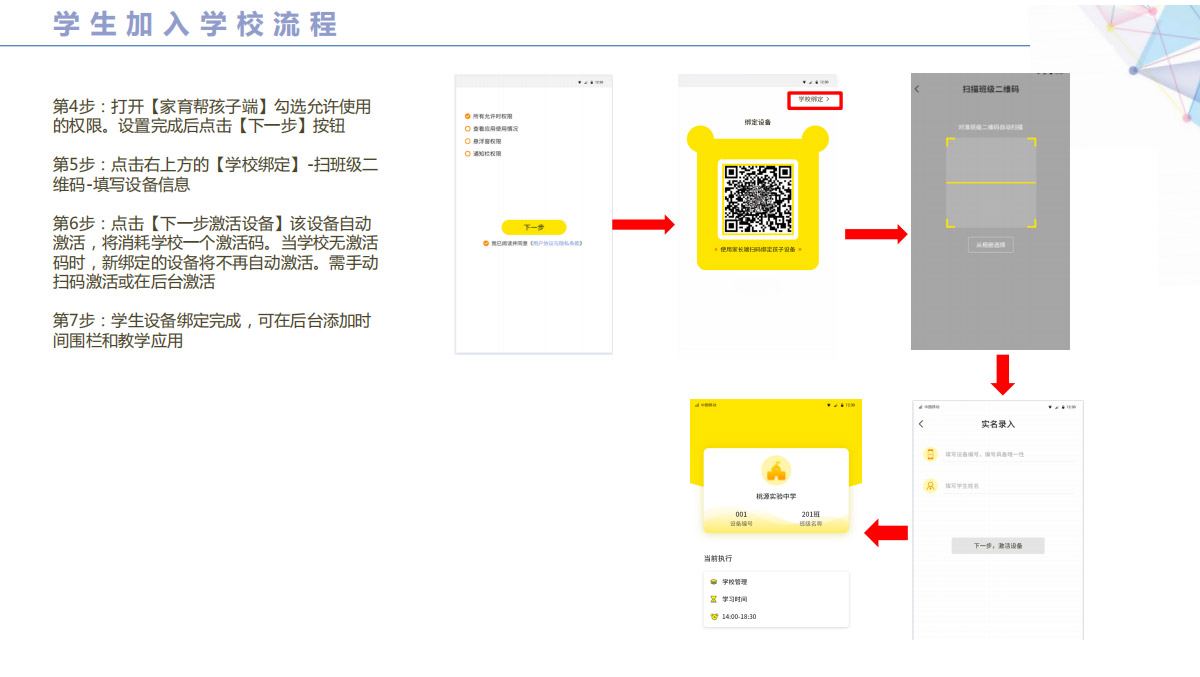Click the 下一步，激活设备 button
1200x677 pixels.
pyautogui.click(x=998, y=546)
